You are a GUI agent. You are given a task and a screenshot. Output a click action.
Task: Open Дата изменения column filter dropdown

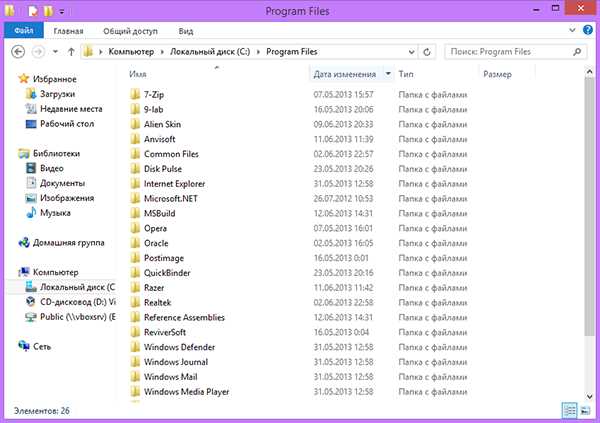[x=388, y=73]
